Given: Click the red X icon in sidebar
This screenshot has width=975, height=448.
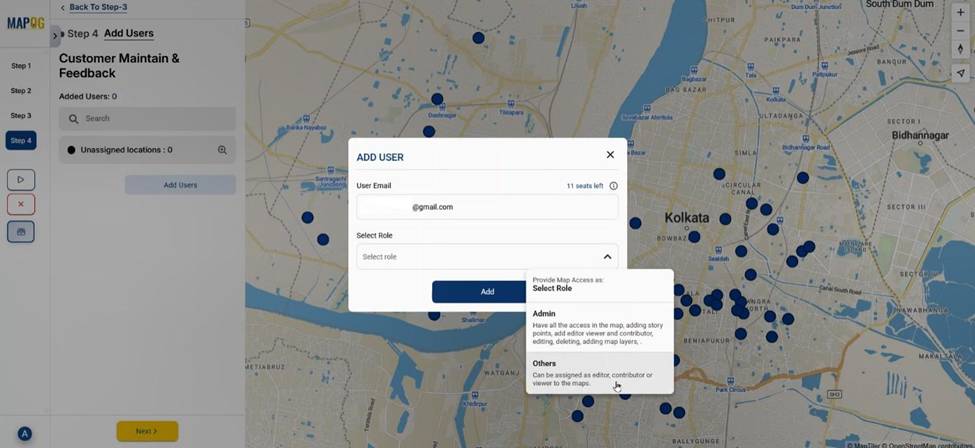Looking at the screenshot, I should click(20, 204).
